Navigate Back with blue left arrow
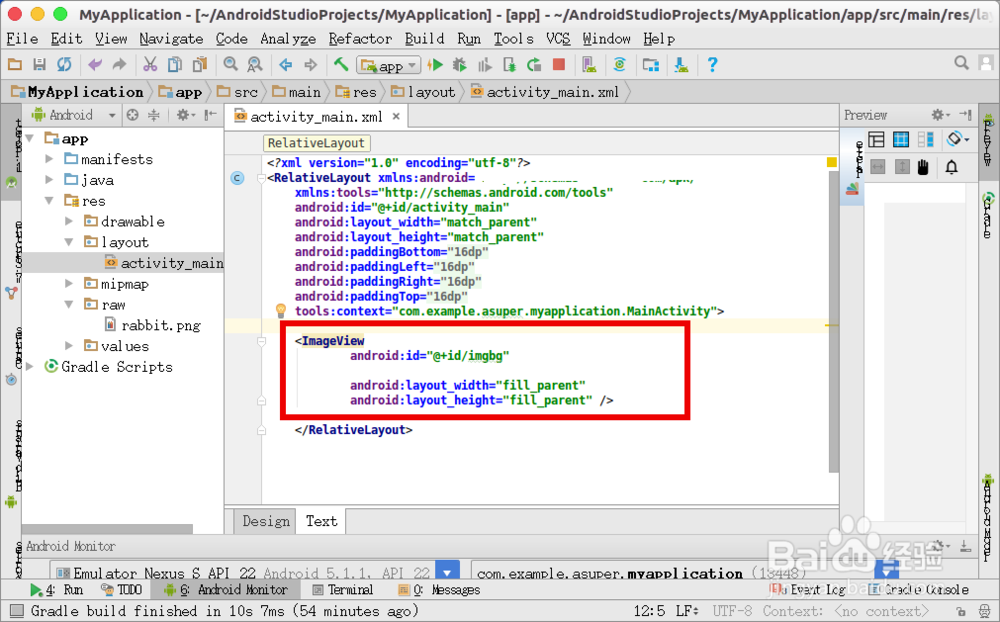 [286, 64]
